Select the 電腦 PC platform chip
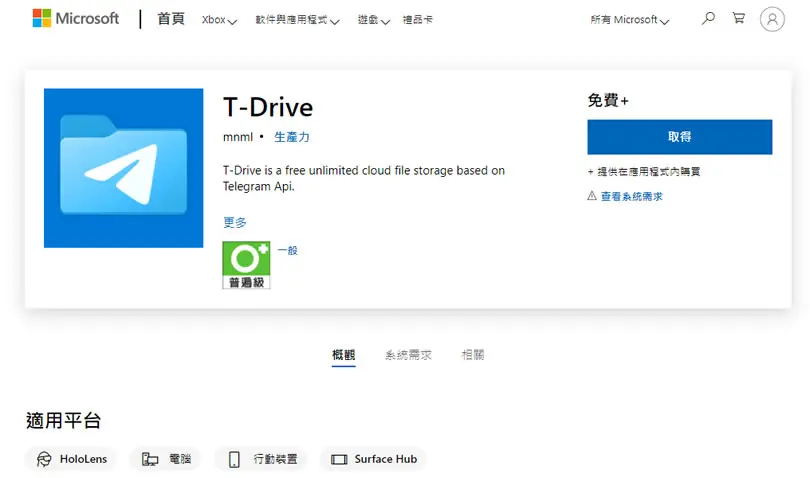This screenshot has height=478, width=810. pyautogui.click(x=165, y=459)
